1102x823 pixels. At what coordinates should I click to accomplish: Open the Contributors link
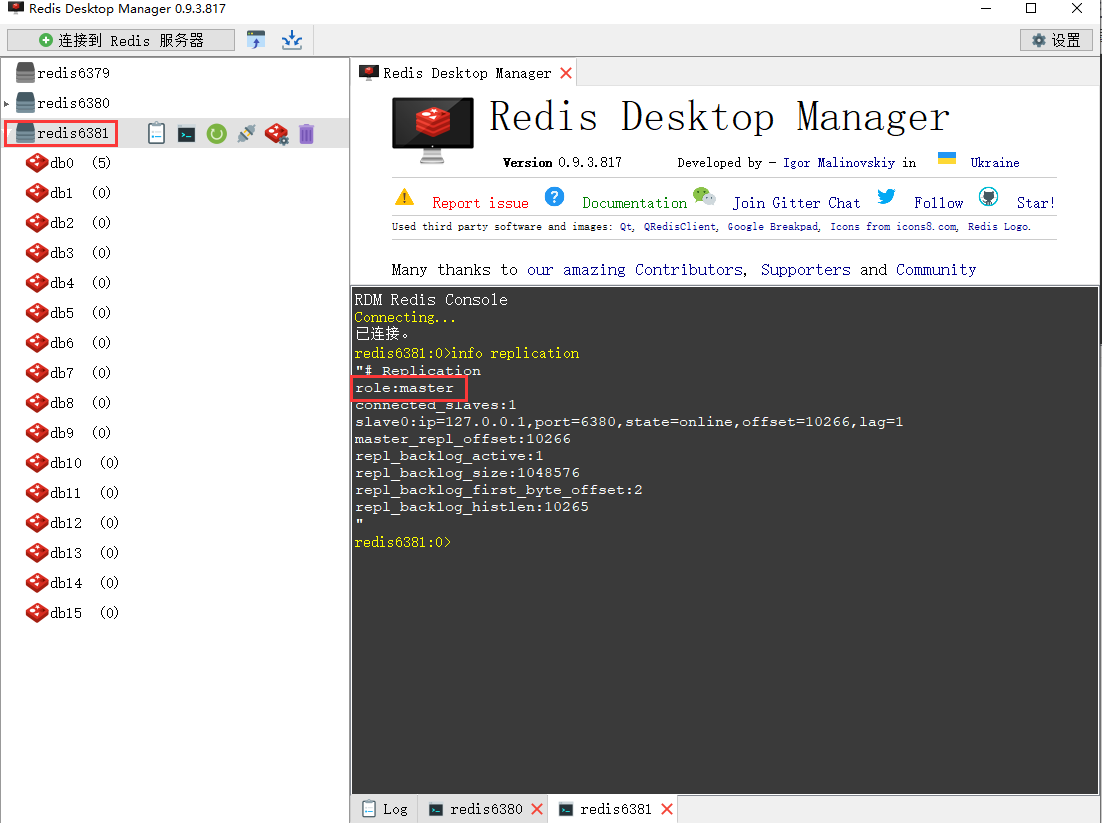point(688,270)
